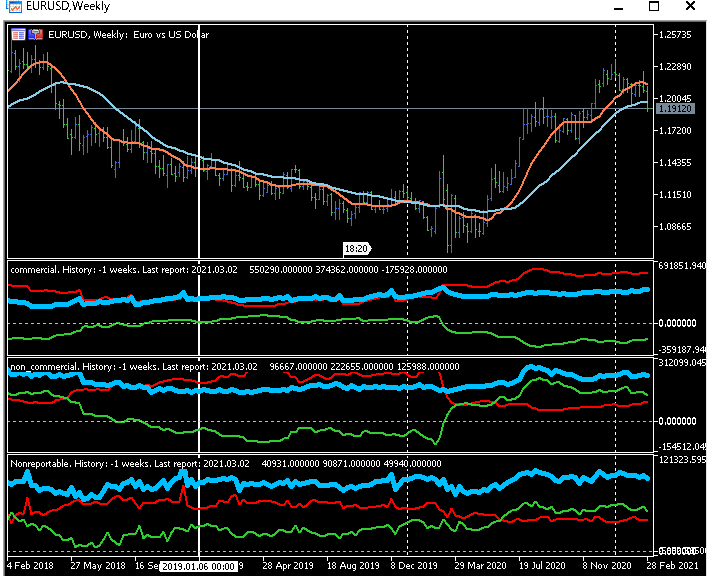Image resolution: width=707 pixels, height=576 pixels.
Task: Click the 0.000000 level in the non_commercial panel scale
Action: (x=677, y=421)
